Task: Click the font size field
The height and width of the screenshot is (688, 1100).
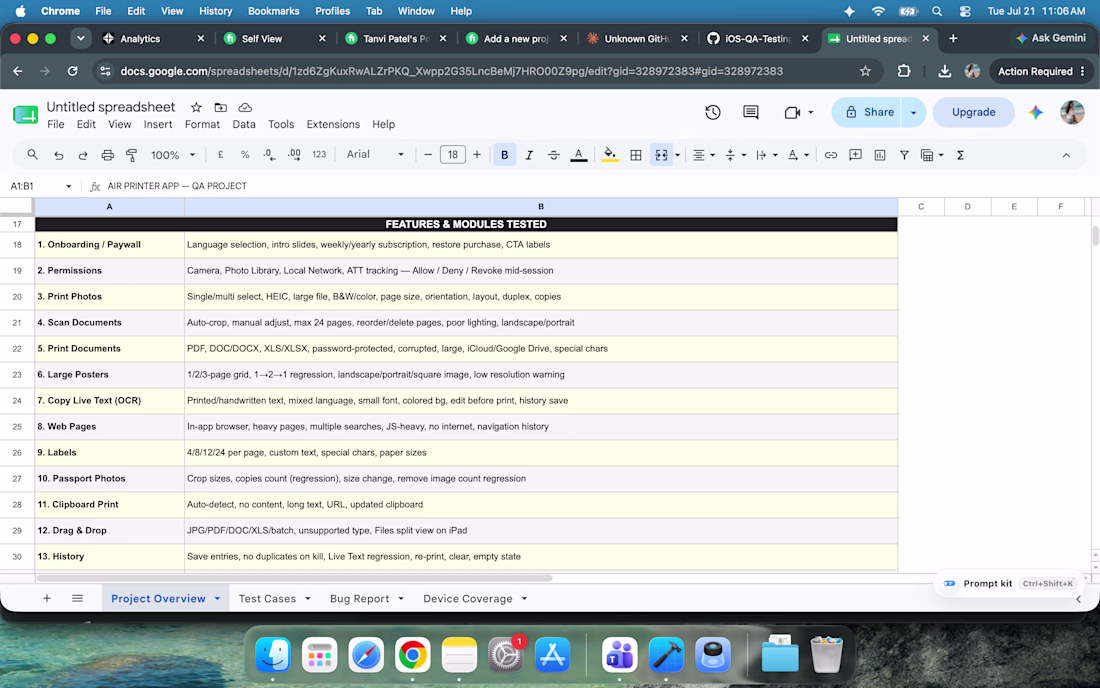Action: 452,155
